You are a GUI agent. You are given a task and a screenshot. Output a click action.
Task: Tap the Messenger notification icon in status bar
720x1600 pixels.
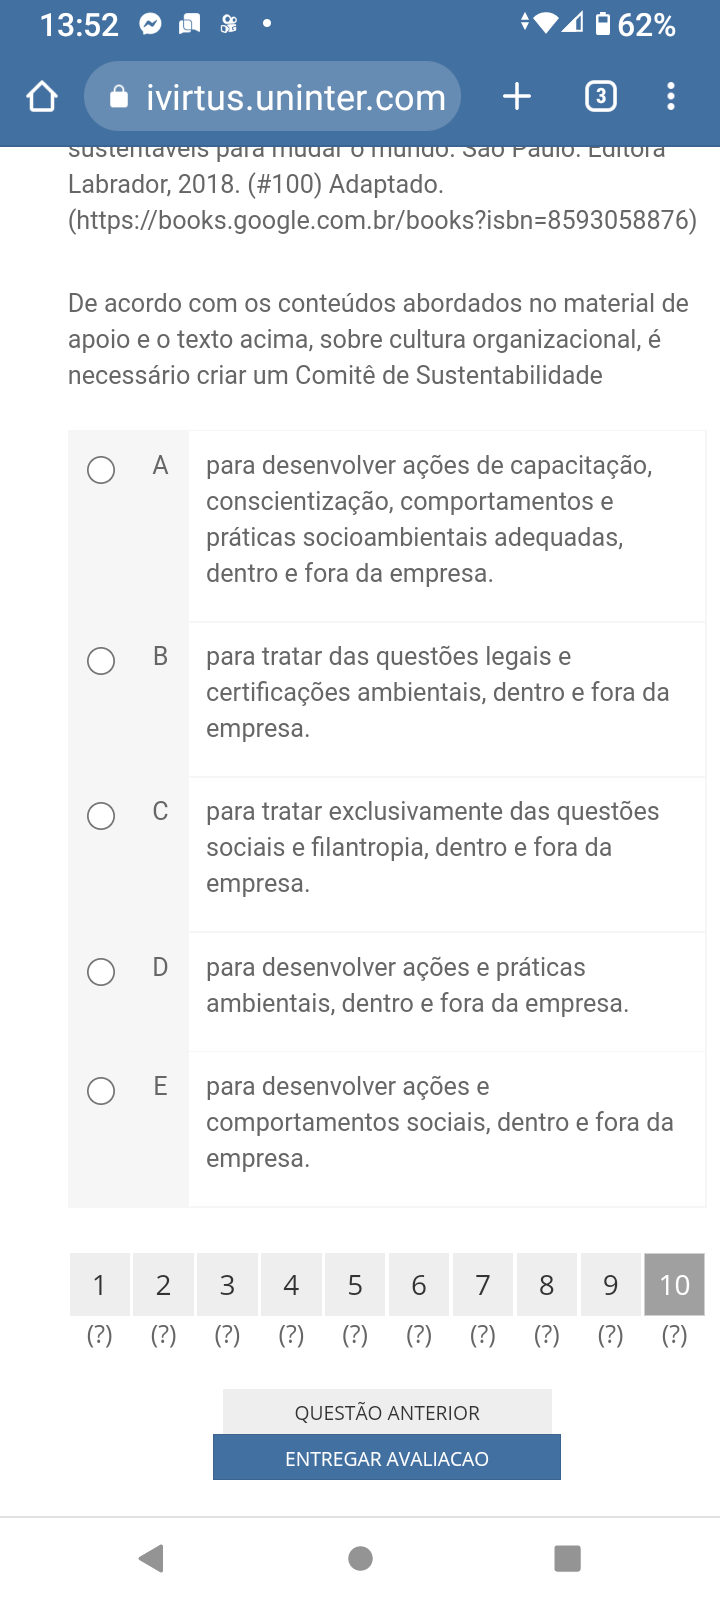(150, 24)
